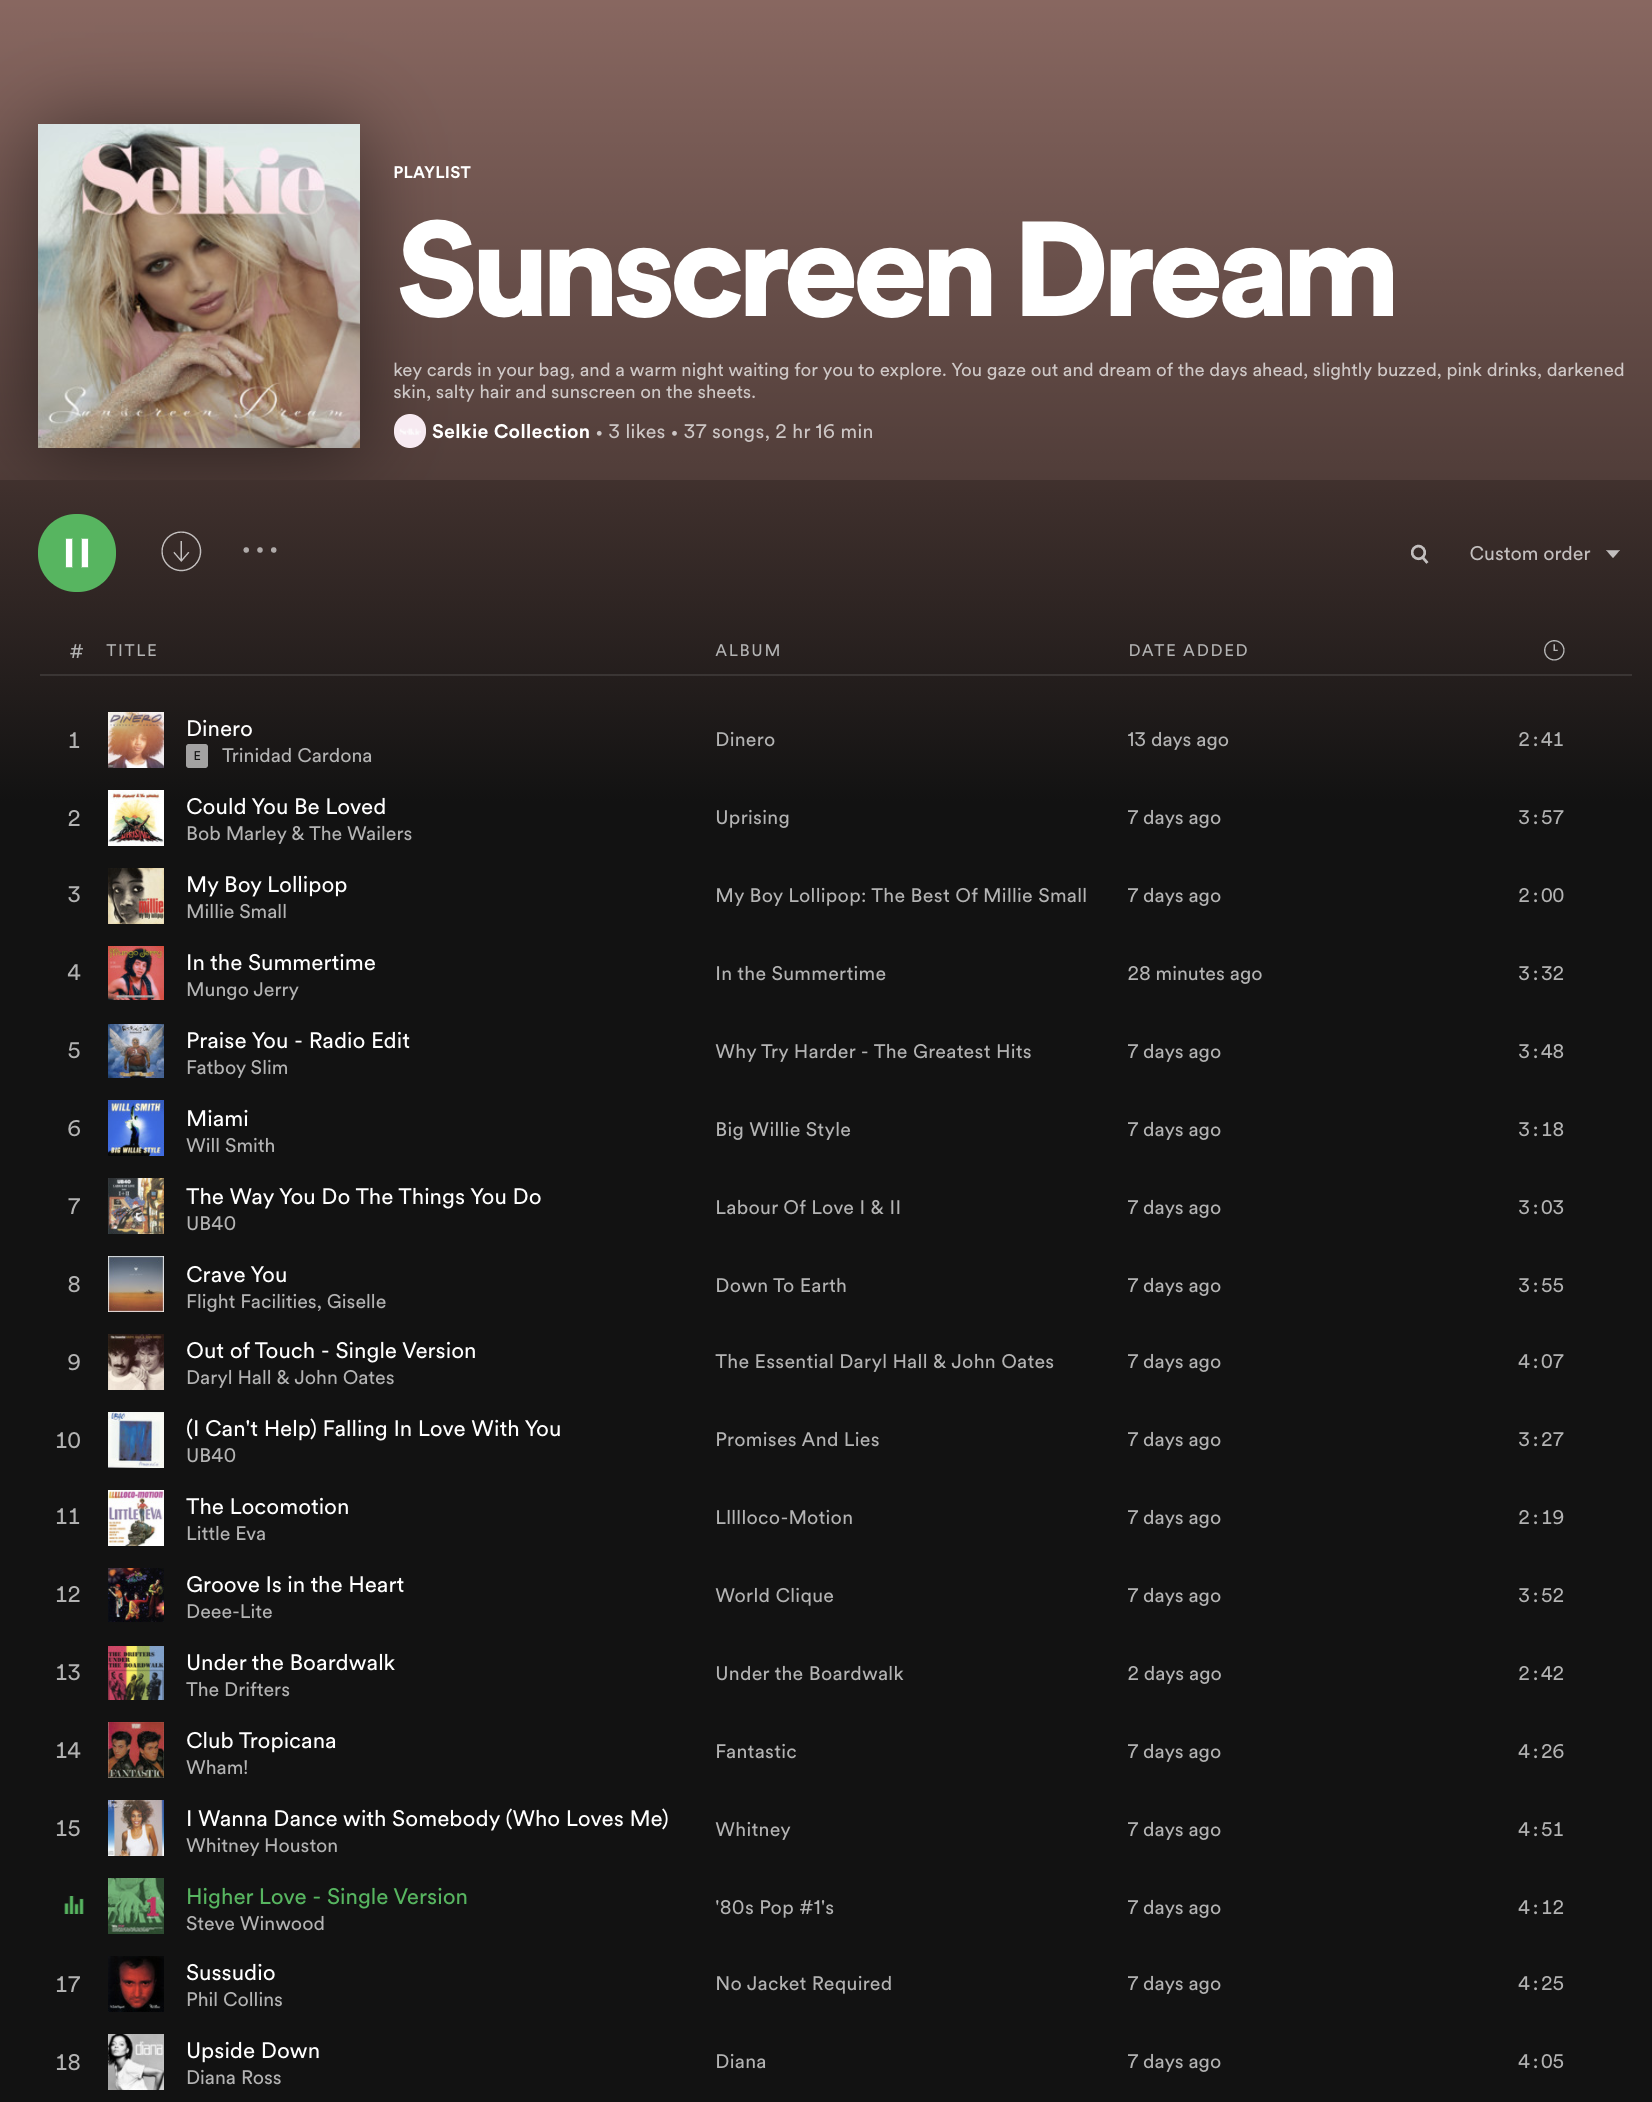Screen dimensions: 1652x2102
Task: Sort by the ALBUM column header
Action: pos(747,651)
